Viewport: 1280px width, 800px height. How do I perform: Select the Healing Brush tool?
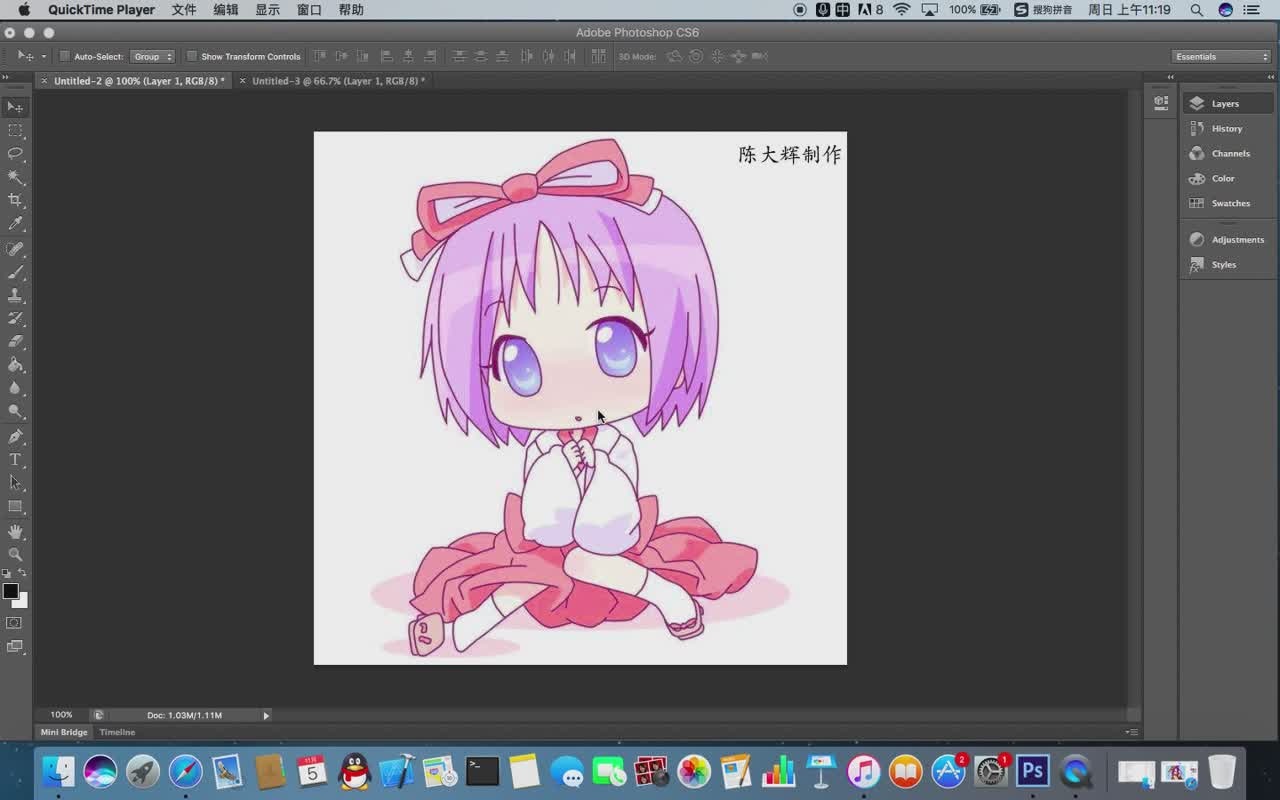coord(15,249)
